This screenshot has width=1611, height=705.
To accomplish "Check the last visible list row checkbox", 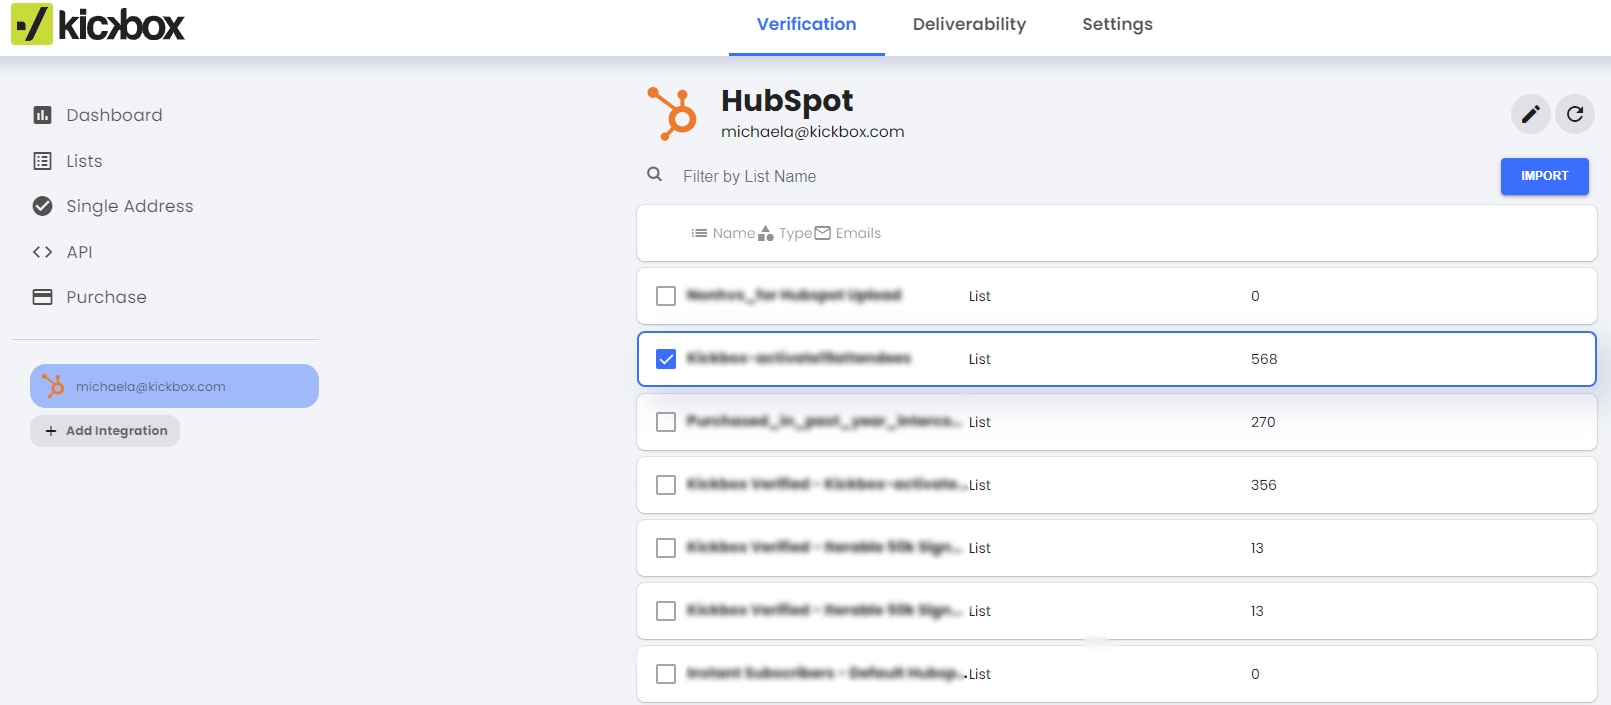I will click(x=666, y=674).
